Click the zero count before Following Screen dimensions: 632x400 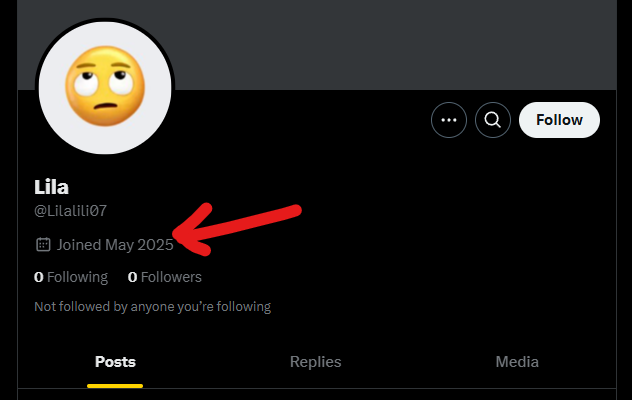point(38,277)
